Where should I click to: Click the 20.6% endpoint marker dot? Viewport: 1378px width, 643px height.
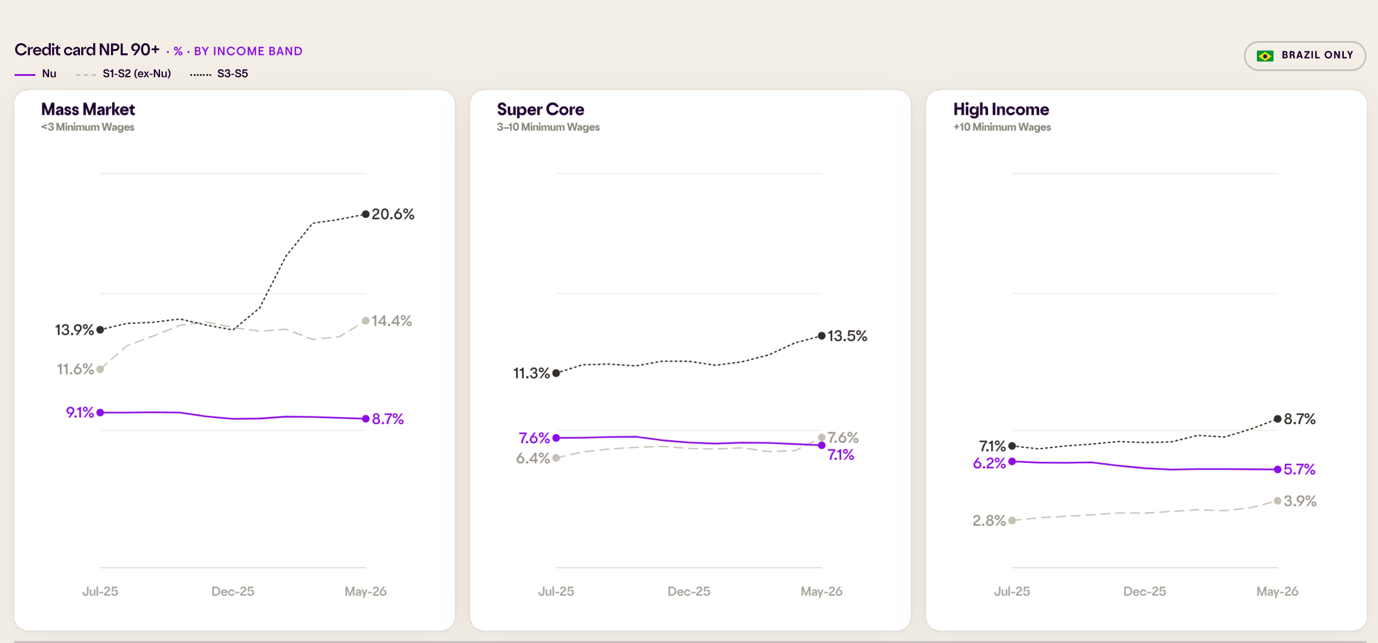366,214
